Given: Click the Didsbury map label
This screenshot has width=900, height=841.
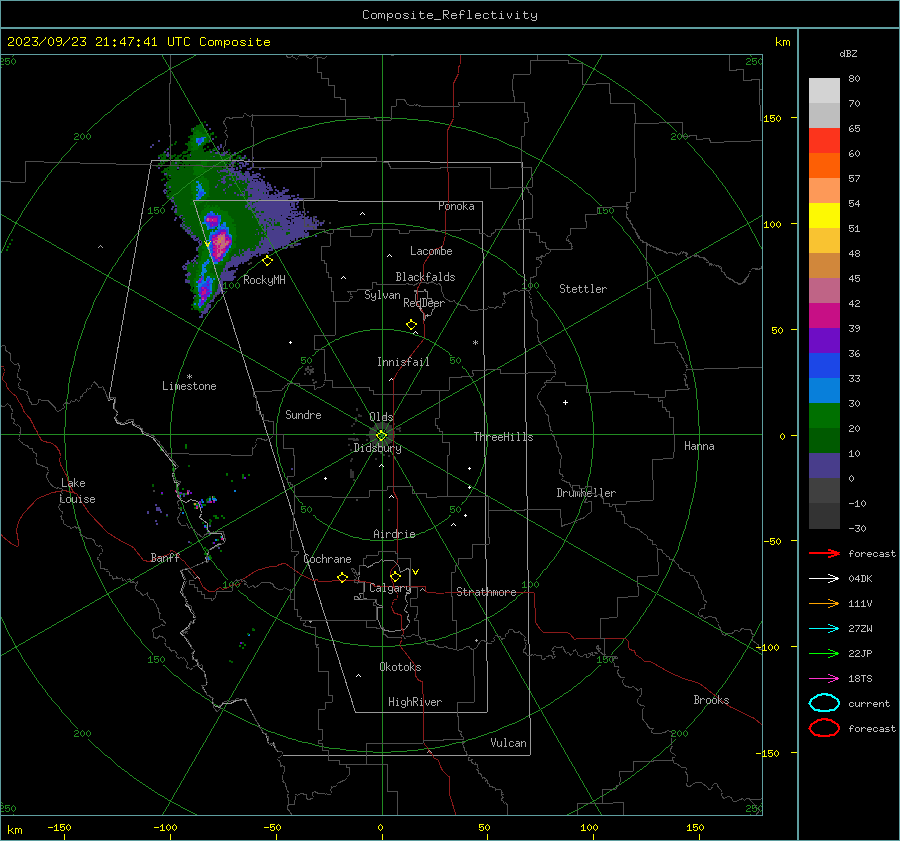Looking at the screenshot, I should click(x=377, y=448).
